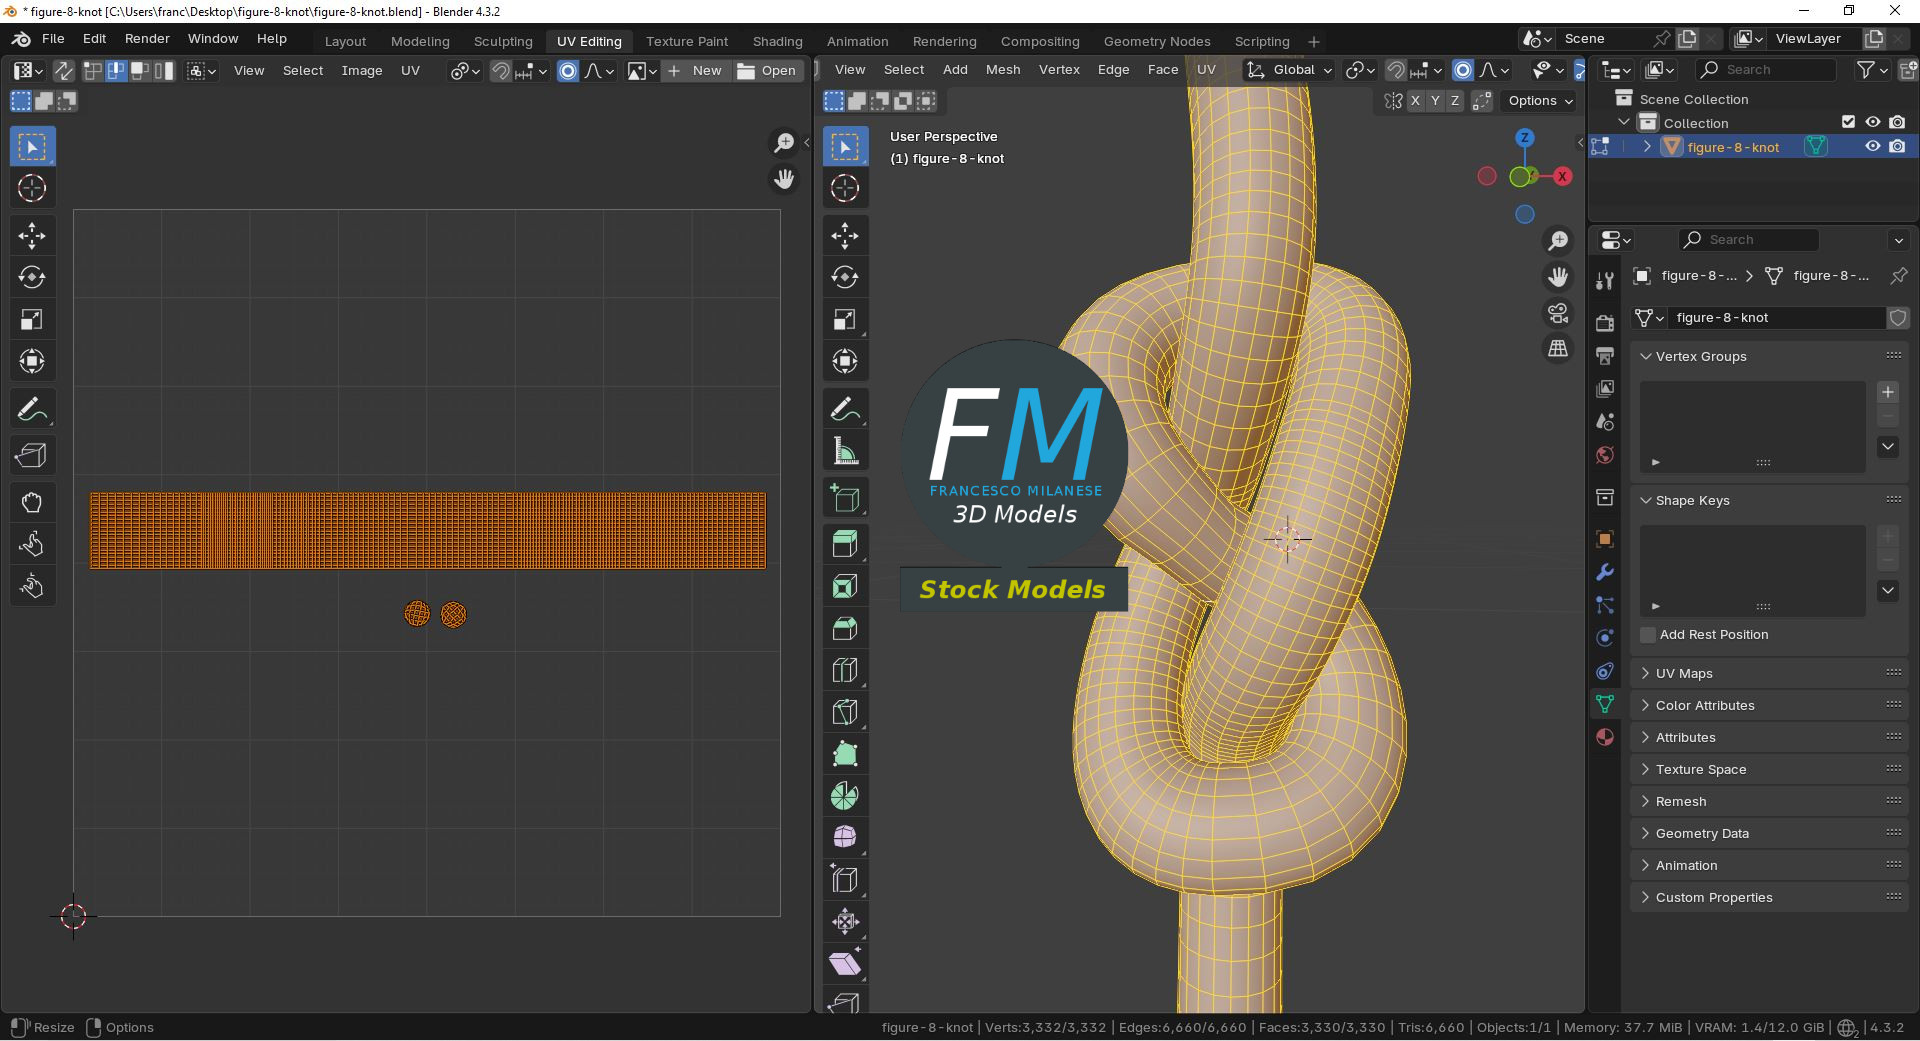Click the red X axis on the navigation gizmo
The image size is (1920, 1041).
[1562, 177]
